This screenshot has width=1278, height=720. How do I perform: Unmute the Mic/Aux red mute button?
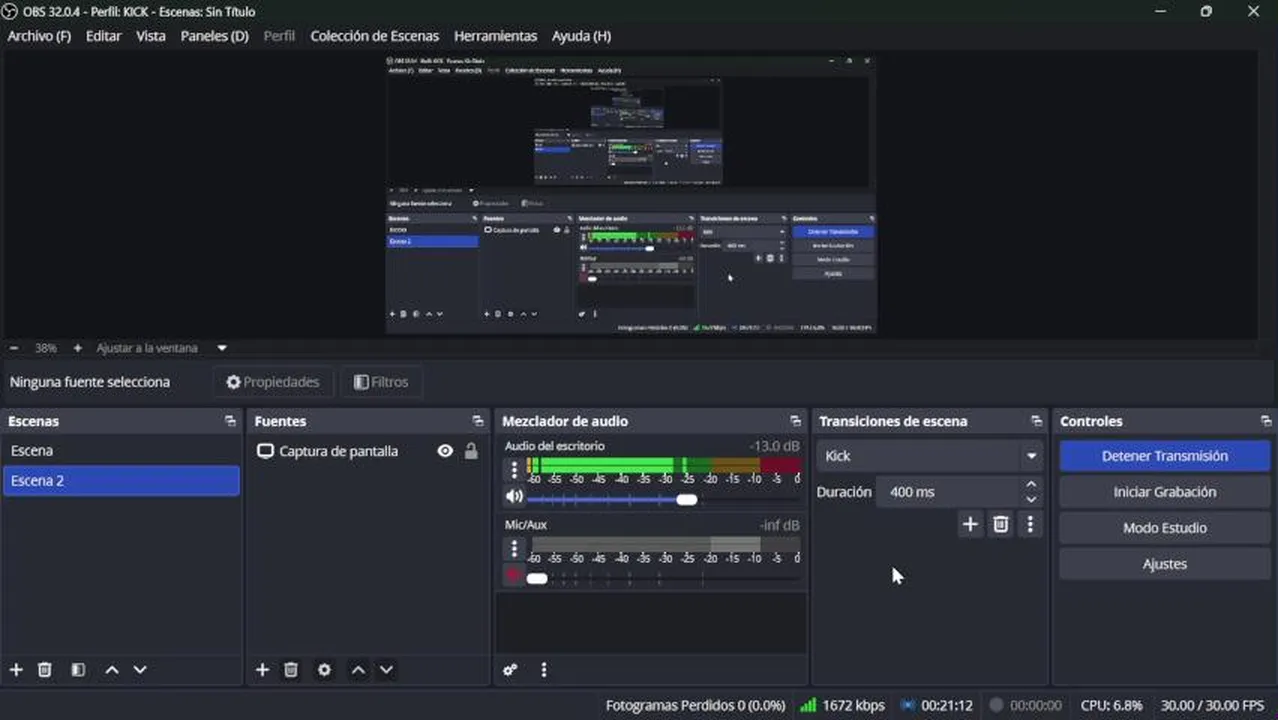point(514,575)
